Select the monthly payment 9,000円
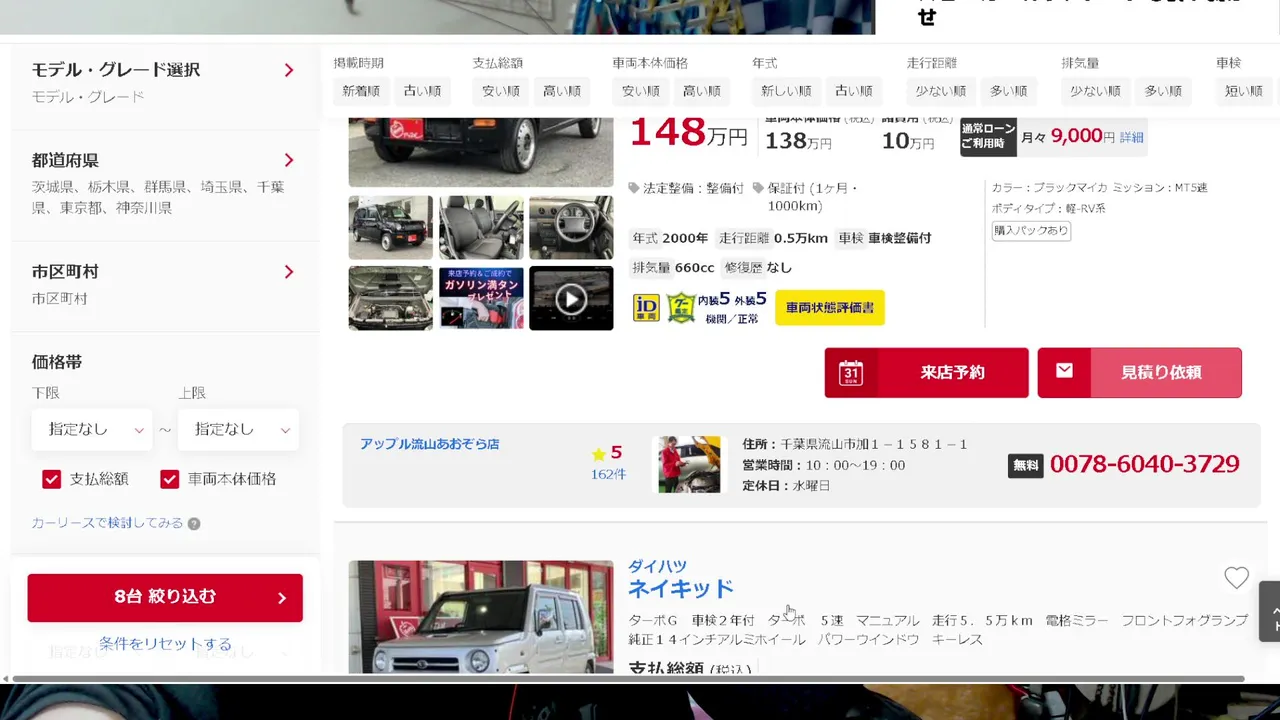The width and height of the screenshot is (1280, 720). [1083, 136]
